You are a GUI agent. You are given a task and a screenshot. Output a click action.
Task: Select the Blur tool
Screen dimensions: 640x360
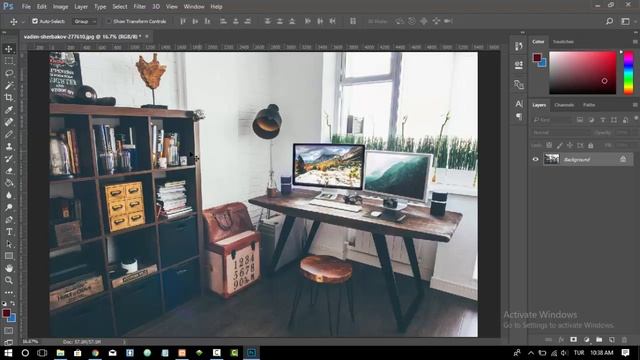9,196
